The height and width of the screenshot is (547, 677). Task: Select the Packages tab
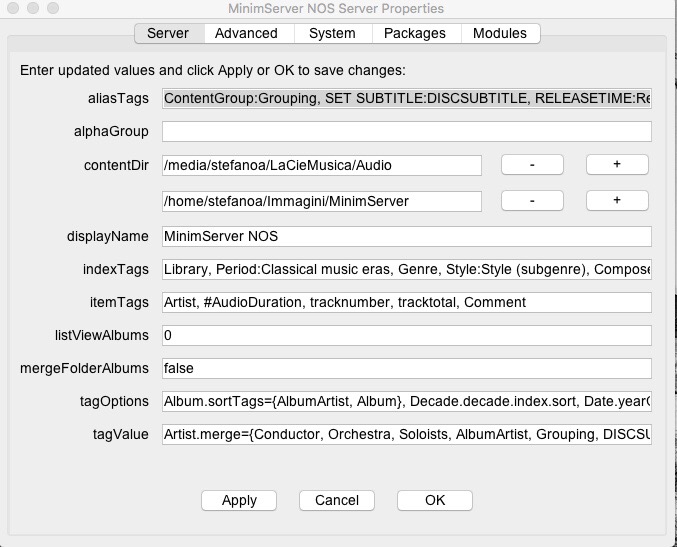[416, 33]
